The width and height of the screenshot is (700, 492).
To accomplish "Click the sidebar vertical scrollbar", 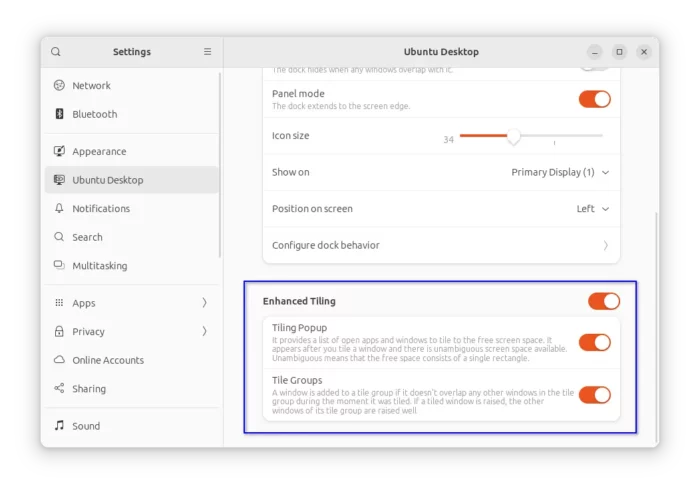I will [x=220, y=165].
